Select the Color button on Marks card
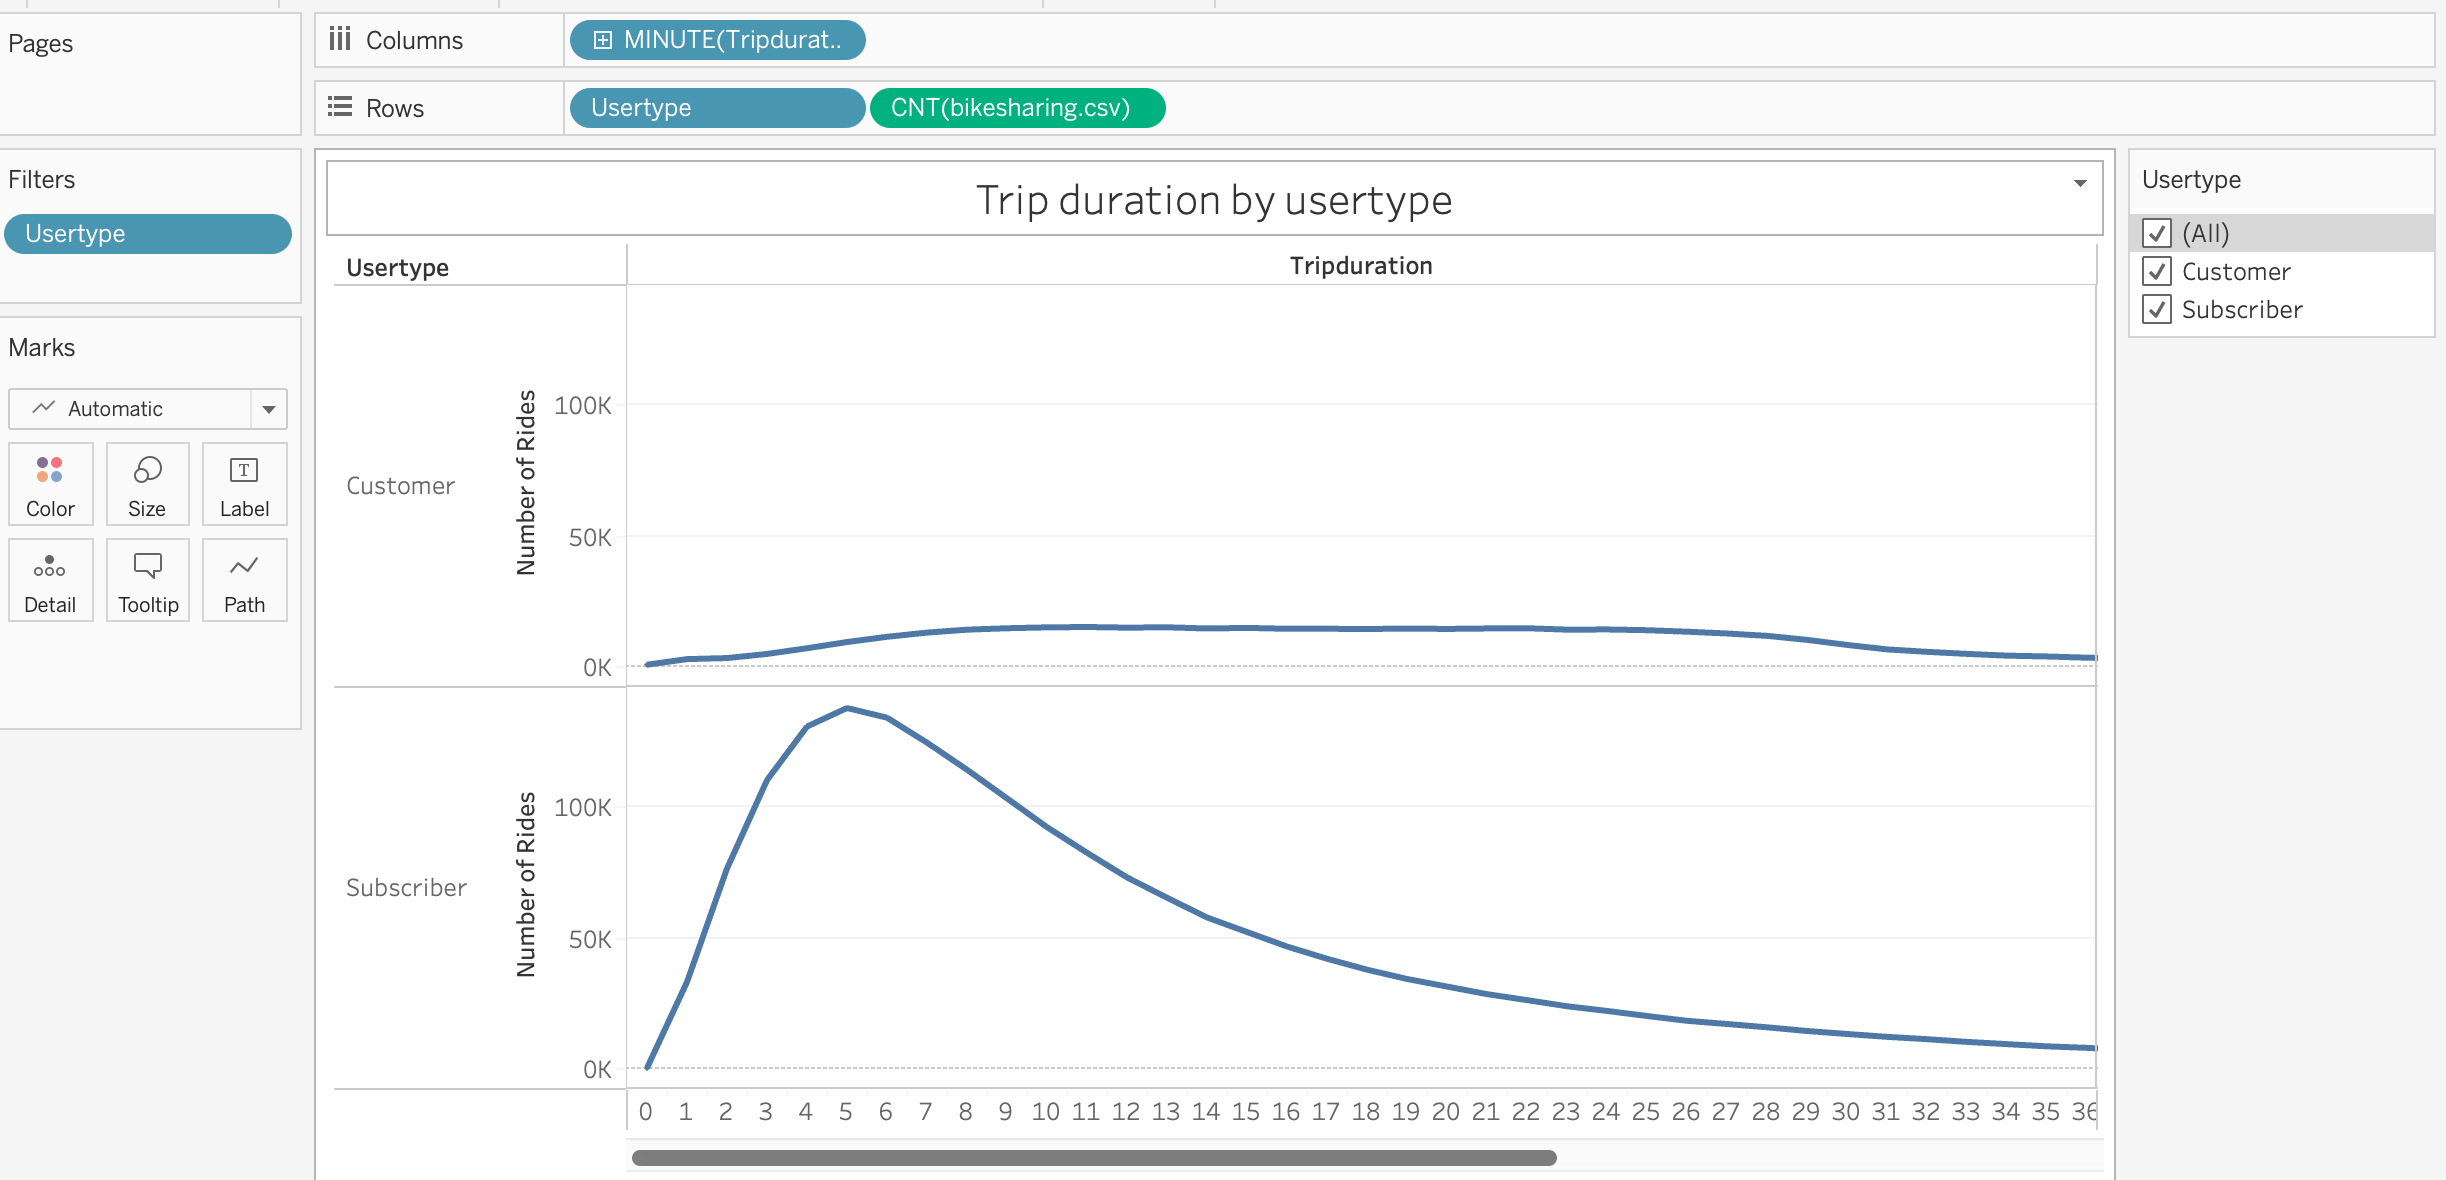 coord(49,484)
